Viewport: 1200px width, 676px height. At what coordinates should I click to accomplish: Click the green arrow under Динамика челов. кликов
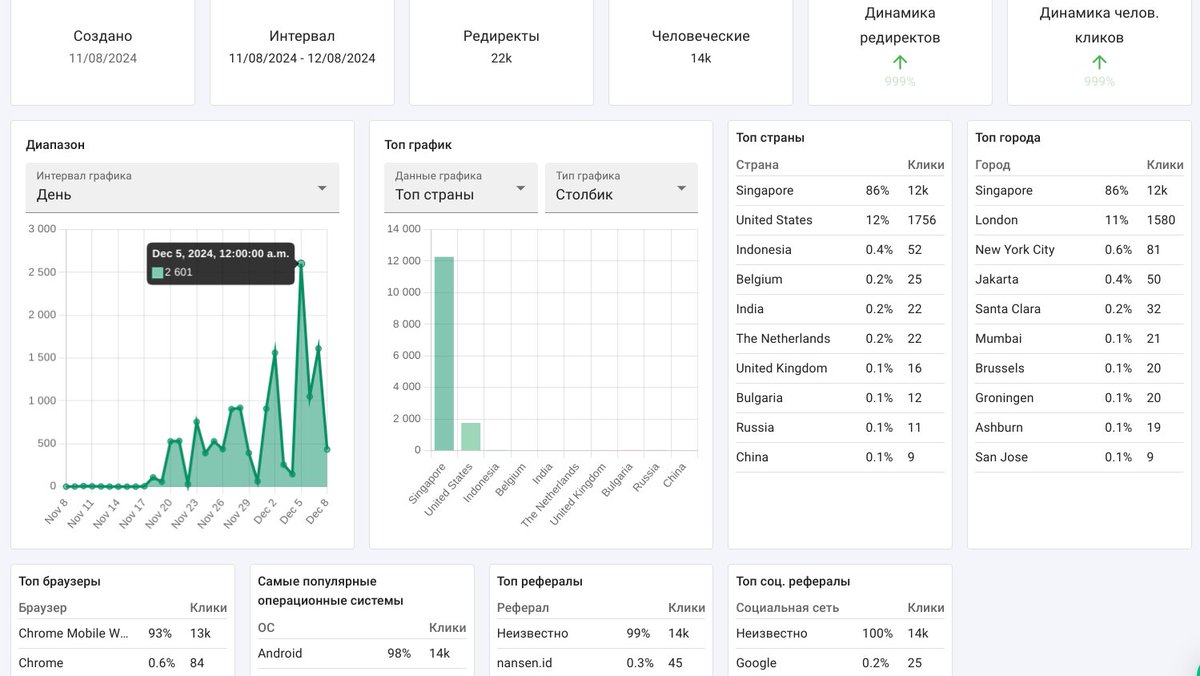1099,62
